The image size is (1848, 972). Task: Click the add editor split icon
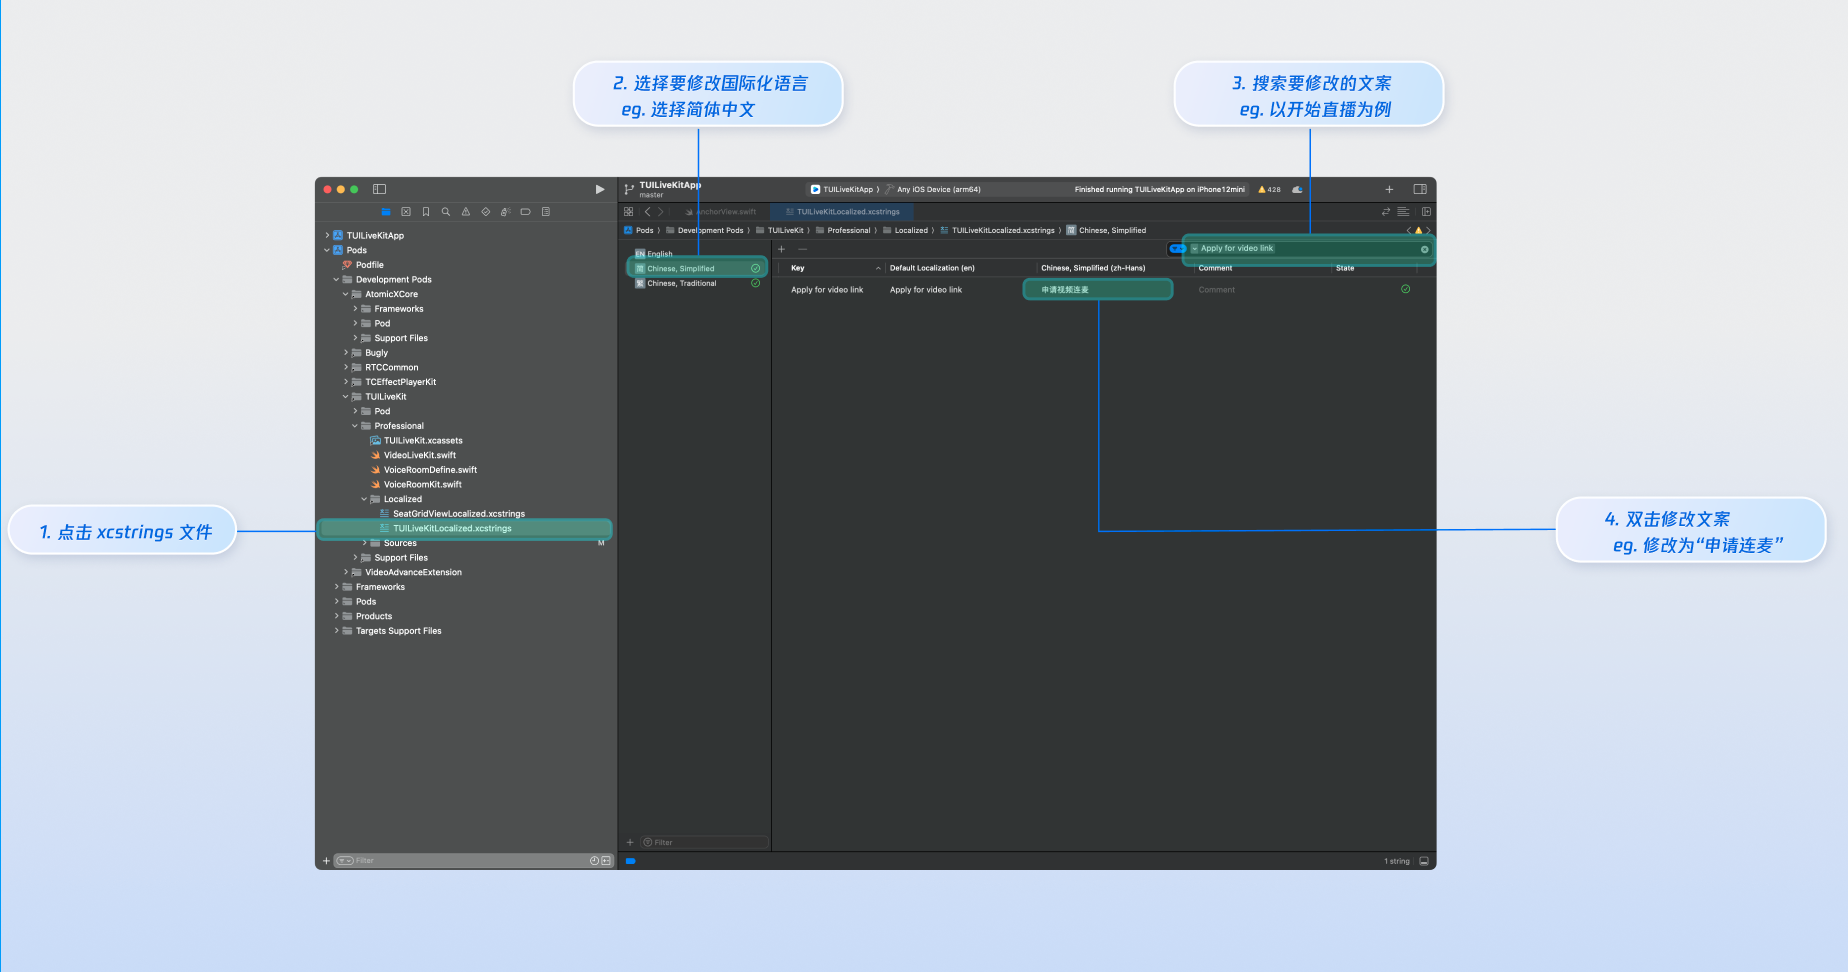(x=1426, y=212)
